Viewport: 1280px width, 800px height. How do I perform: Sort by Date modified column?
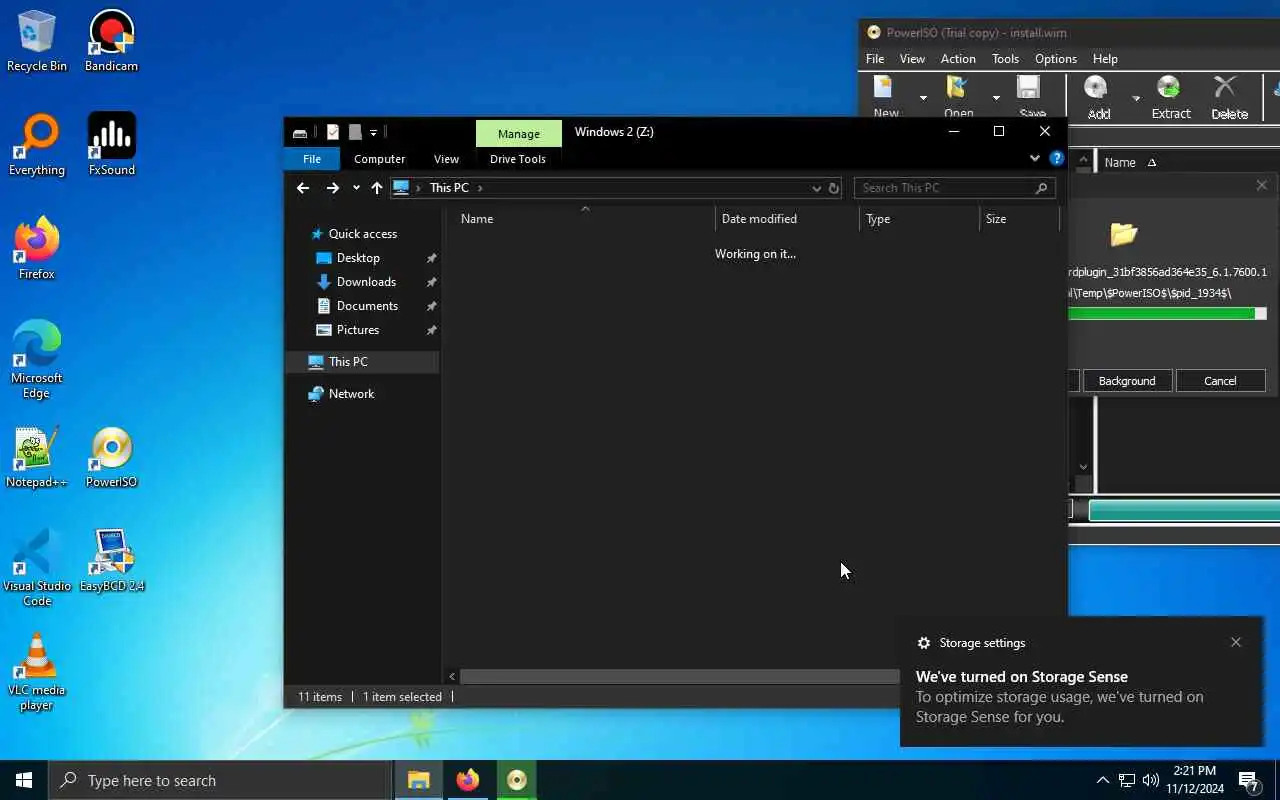click(x=788, y=219)
